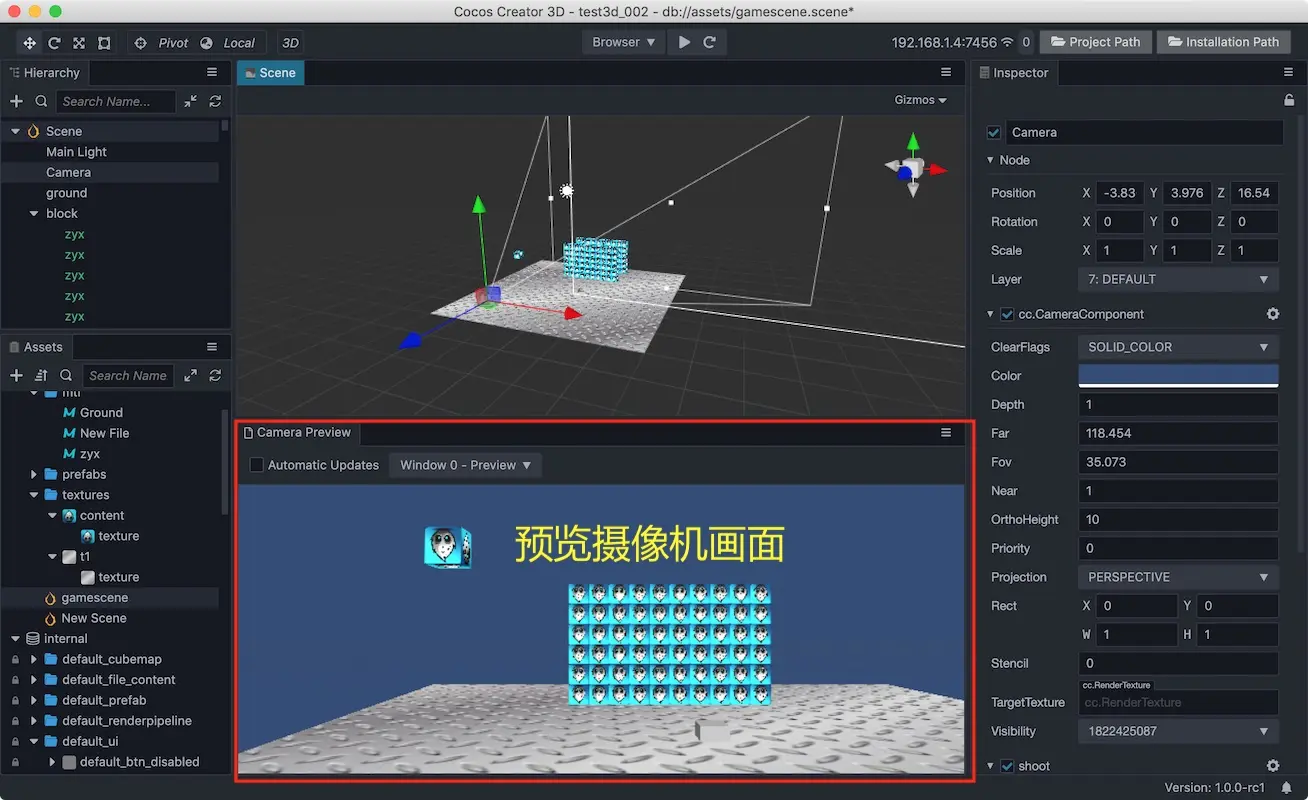This screenshot has height=800, width=1308.
Task: Collapse the textures folder
Action: [x=34, y=495]
